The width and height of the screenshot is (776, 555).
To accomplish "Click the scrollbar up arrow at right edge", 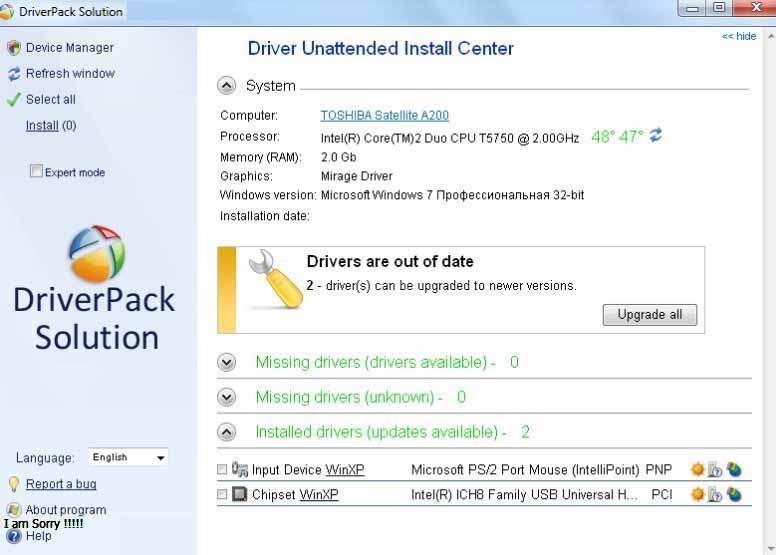I will [x=771, y=36].
